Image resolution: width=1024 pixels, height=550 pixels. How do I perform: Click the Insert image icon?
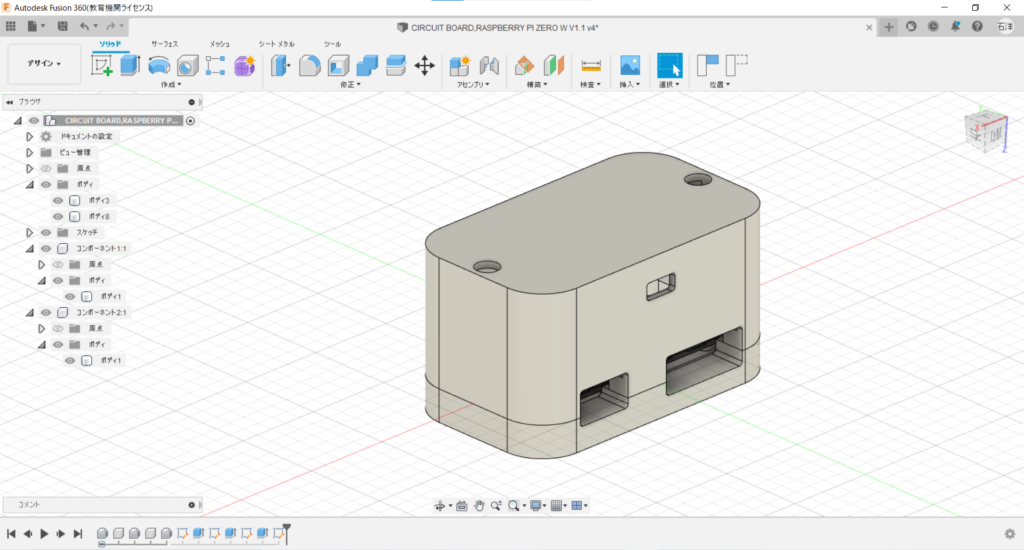[630, 65]
